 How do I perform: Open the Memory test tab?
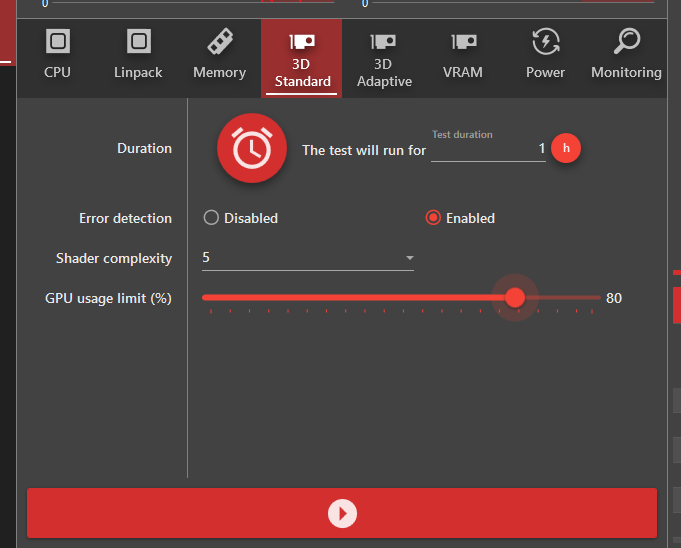220,58
